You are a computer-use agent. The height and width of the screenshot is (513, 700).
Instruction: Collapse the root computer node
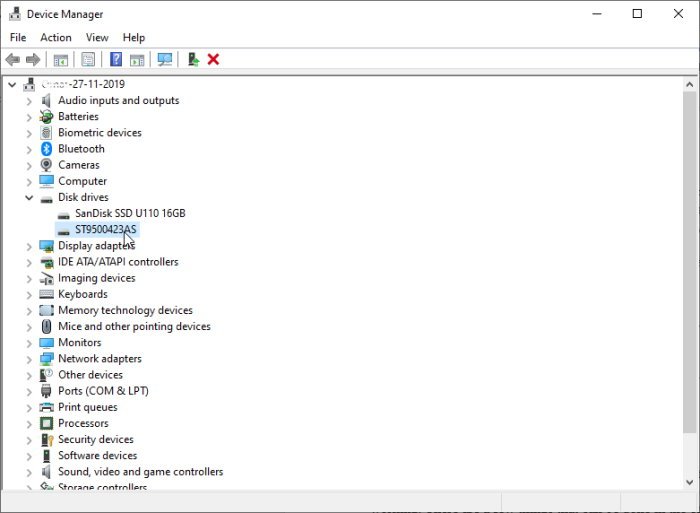pyautogui.click(x=12, y=84)
